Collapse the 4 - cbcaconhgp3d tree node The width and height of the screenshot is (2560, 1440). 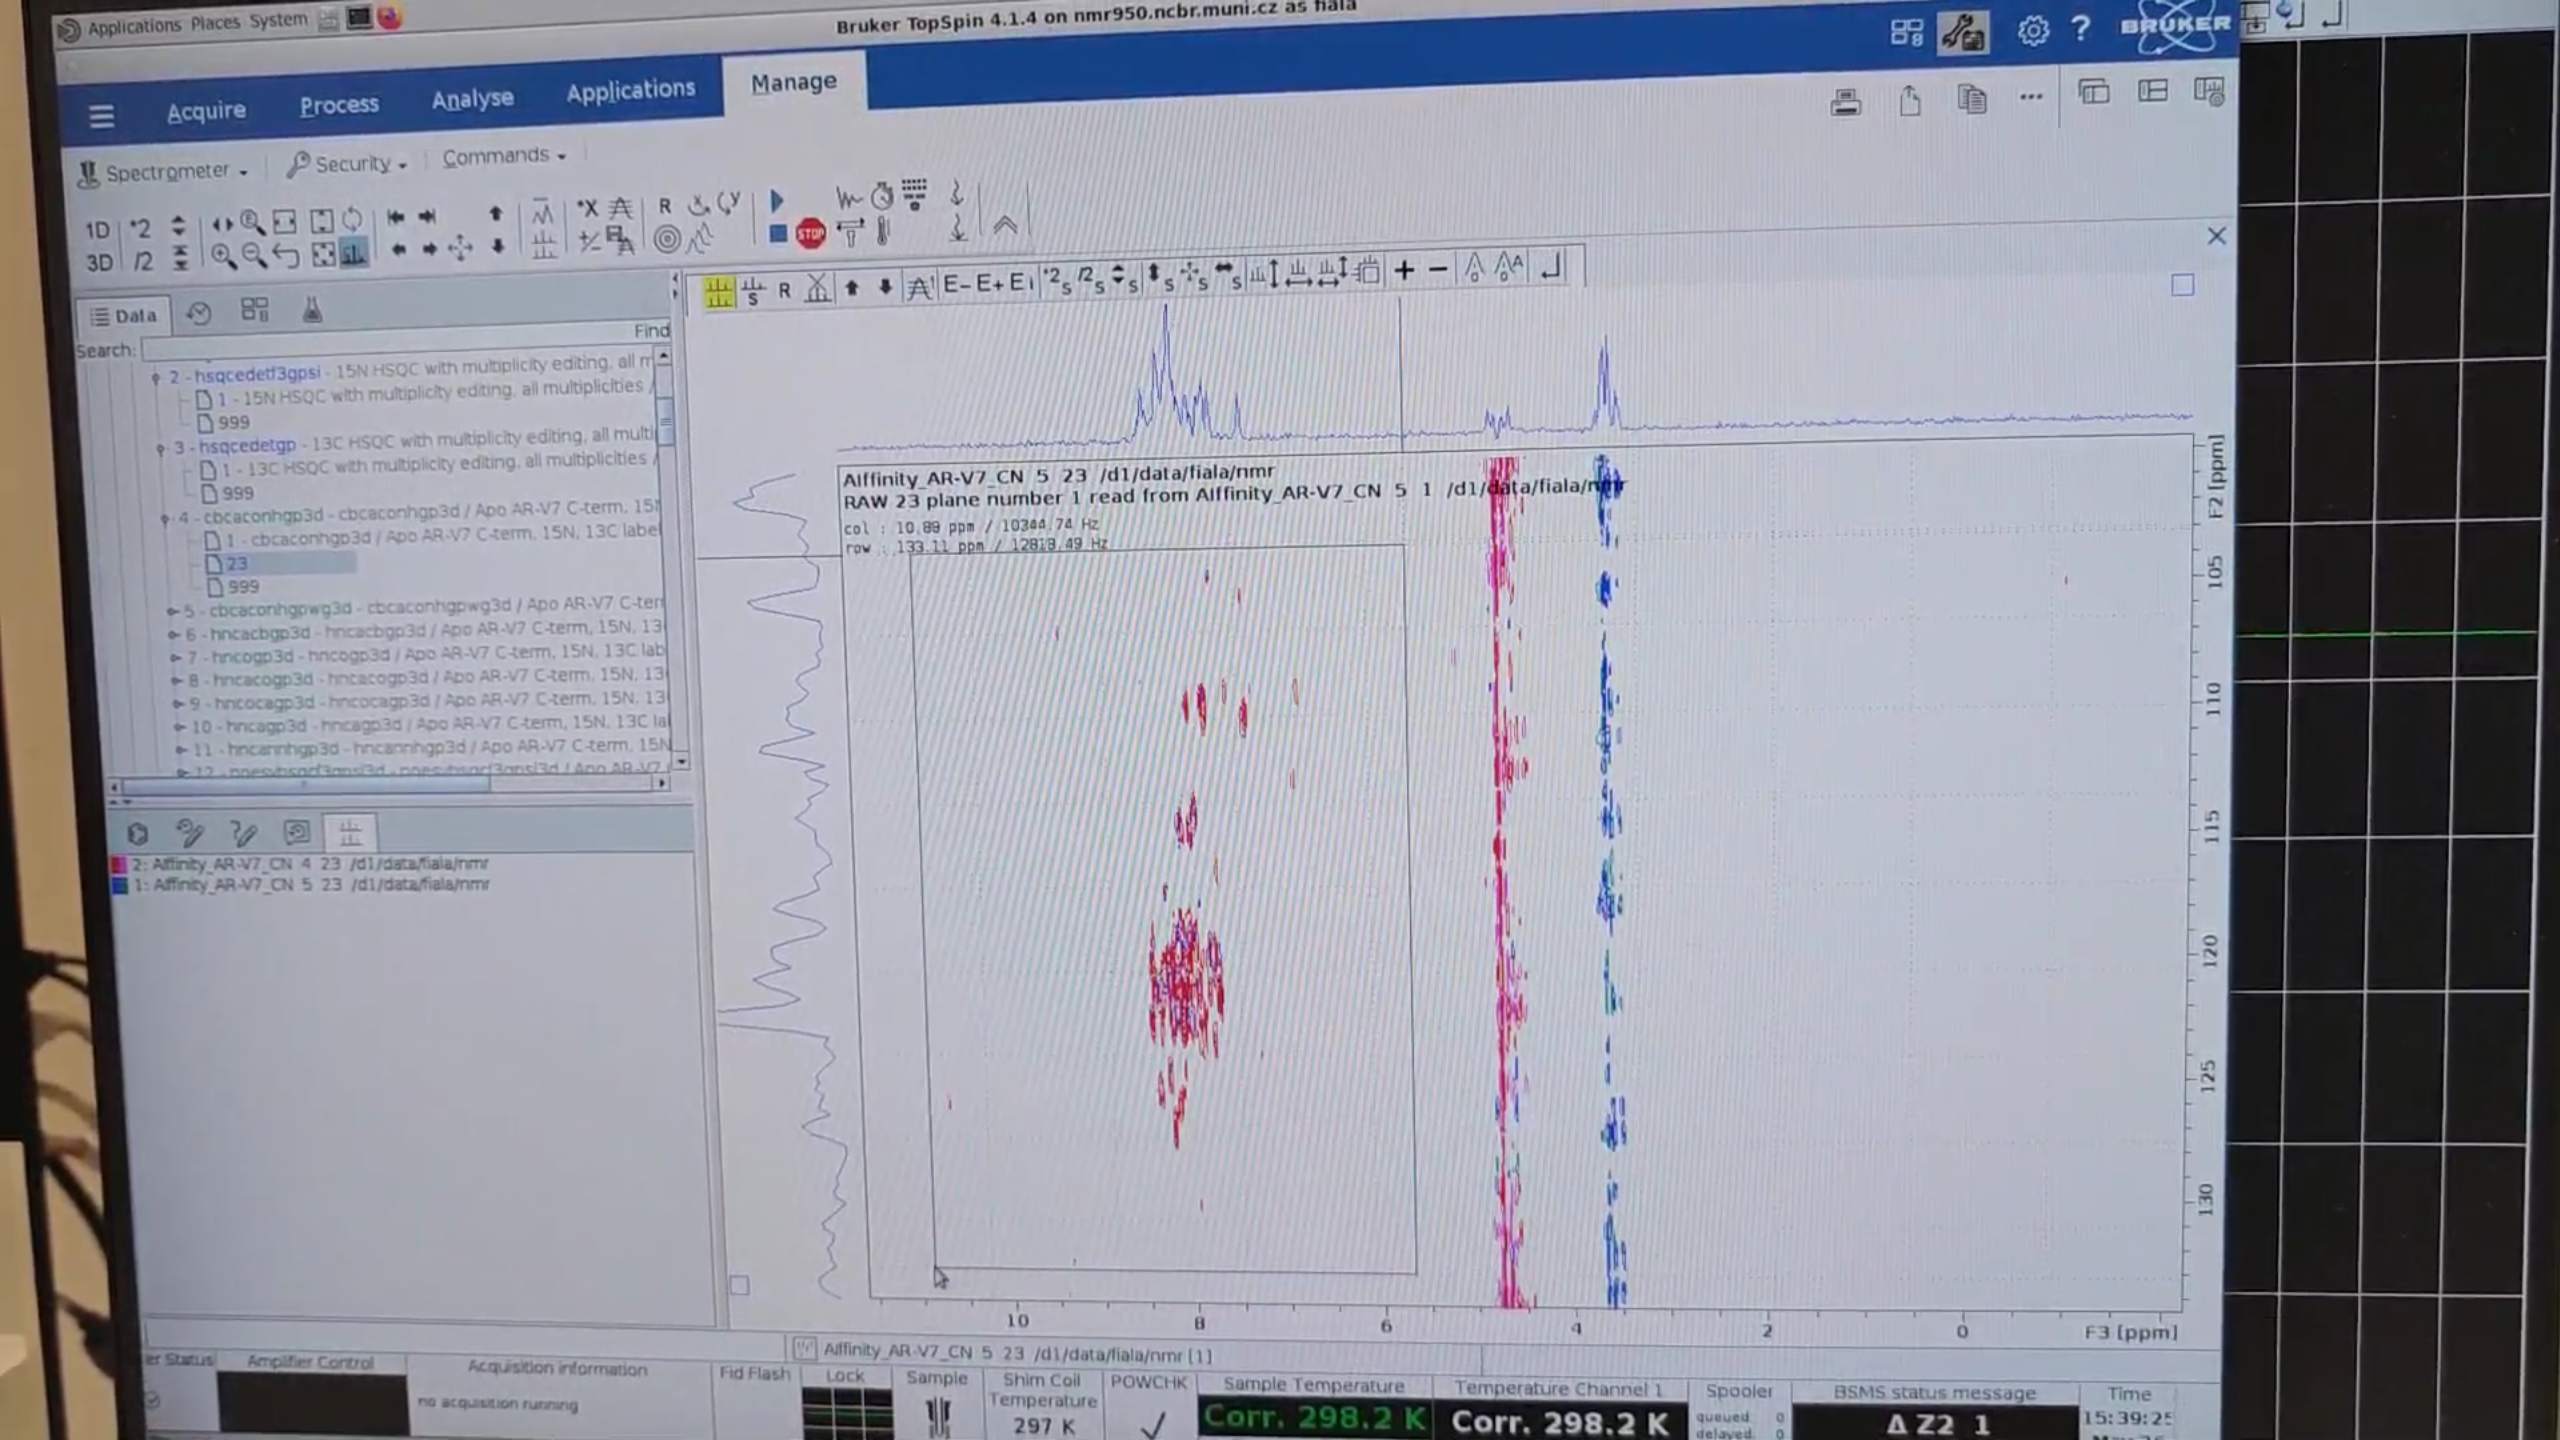pyautogui.click(x=166, y=518)
